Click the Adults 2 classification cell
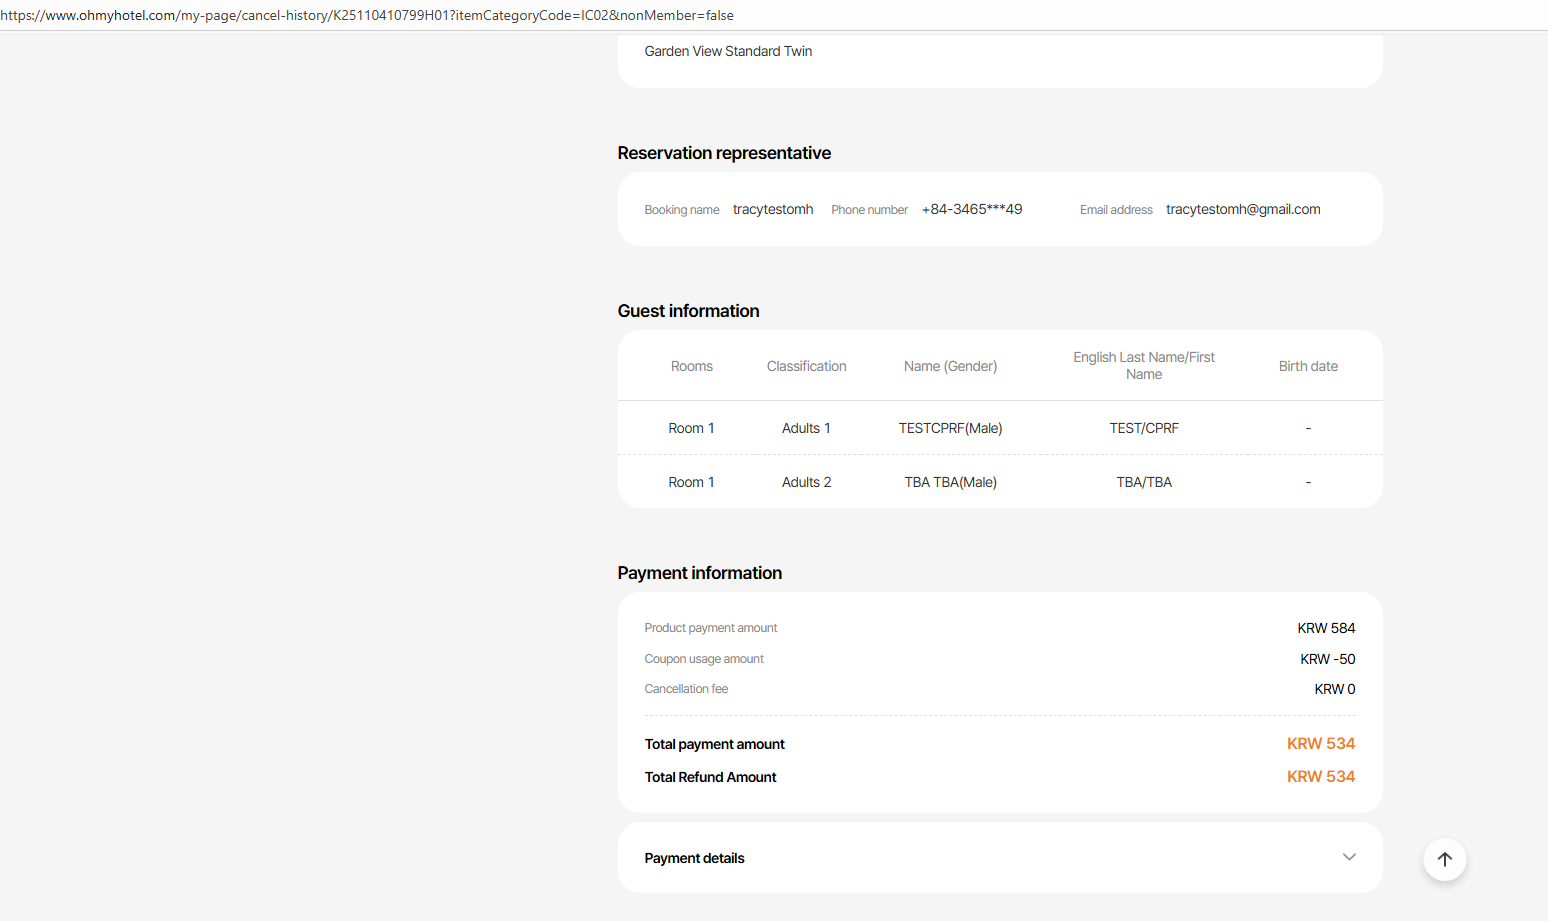The height and width of the screenshot is (921, 1548). 806,482
